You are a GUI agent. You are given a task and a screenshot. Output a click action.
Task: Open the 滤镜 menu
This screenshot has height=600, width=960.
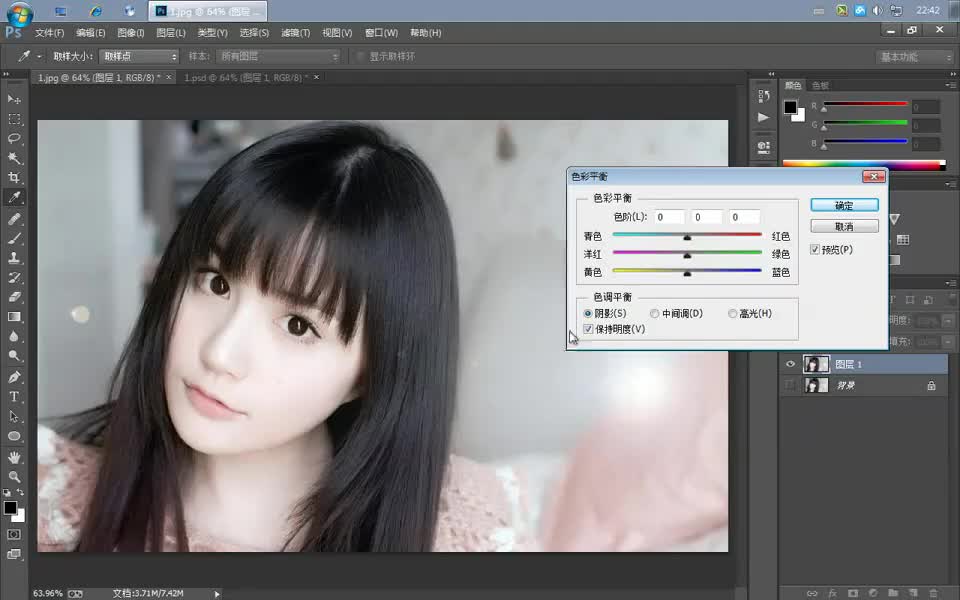(x=295, y=32)
